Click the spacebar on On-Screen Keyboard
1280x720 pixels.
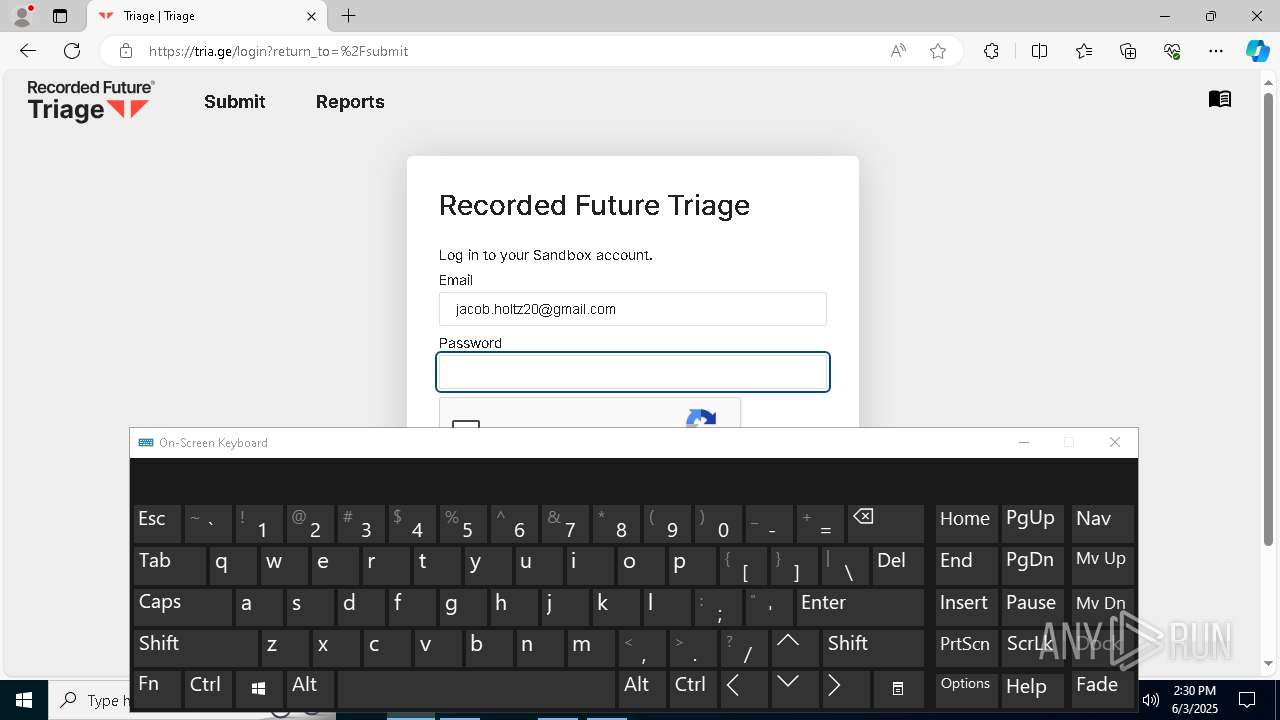click(x=476, y=689)
